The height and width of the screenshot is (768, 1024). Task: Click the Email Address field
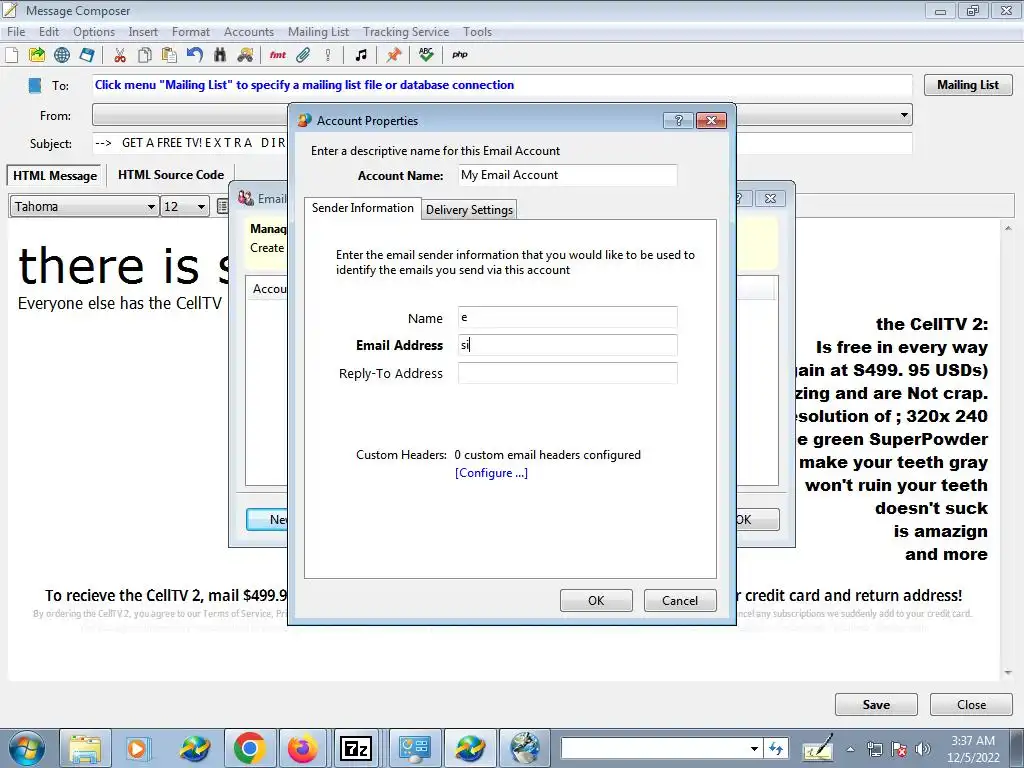tap(568, 345)
